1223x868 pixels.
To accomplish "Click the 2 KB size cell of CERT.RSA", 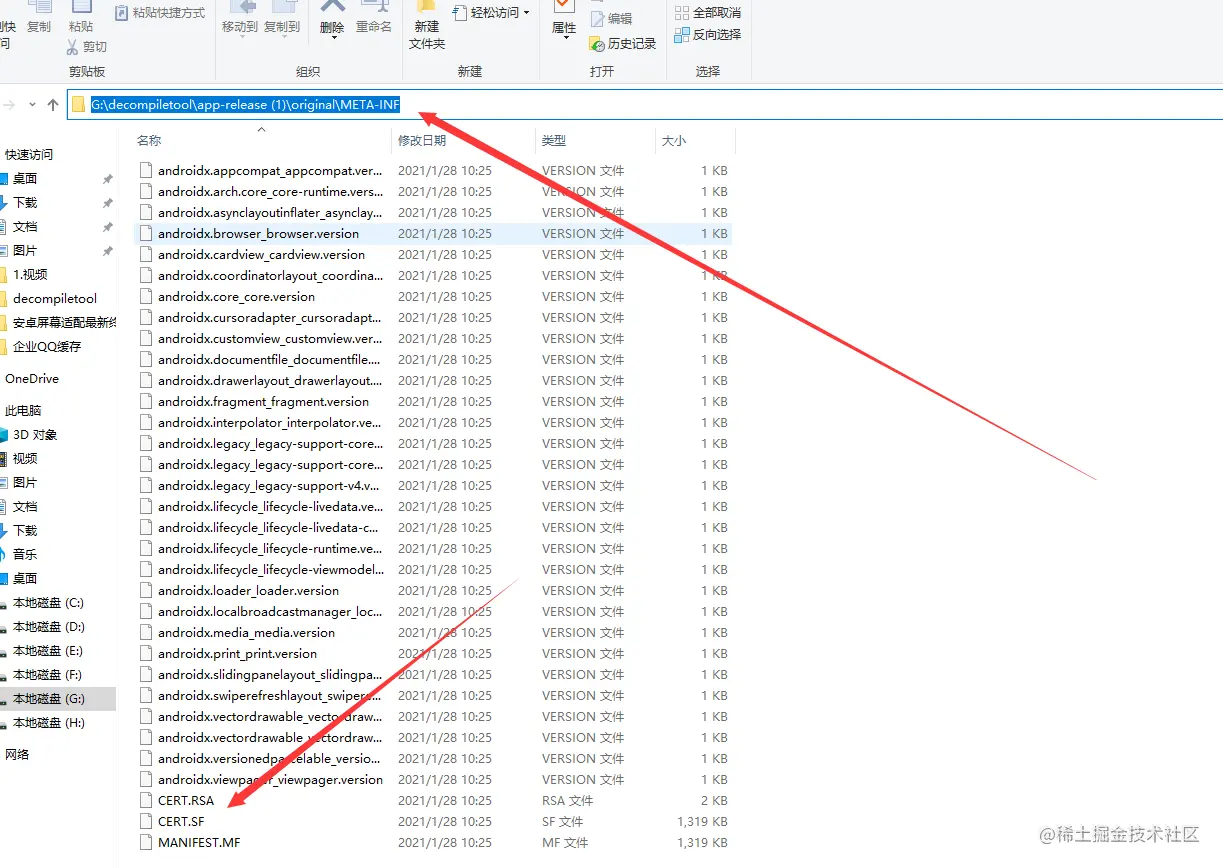I will pos(714,800).
